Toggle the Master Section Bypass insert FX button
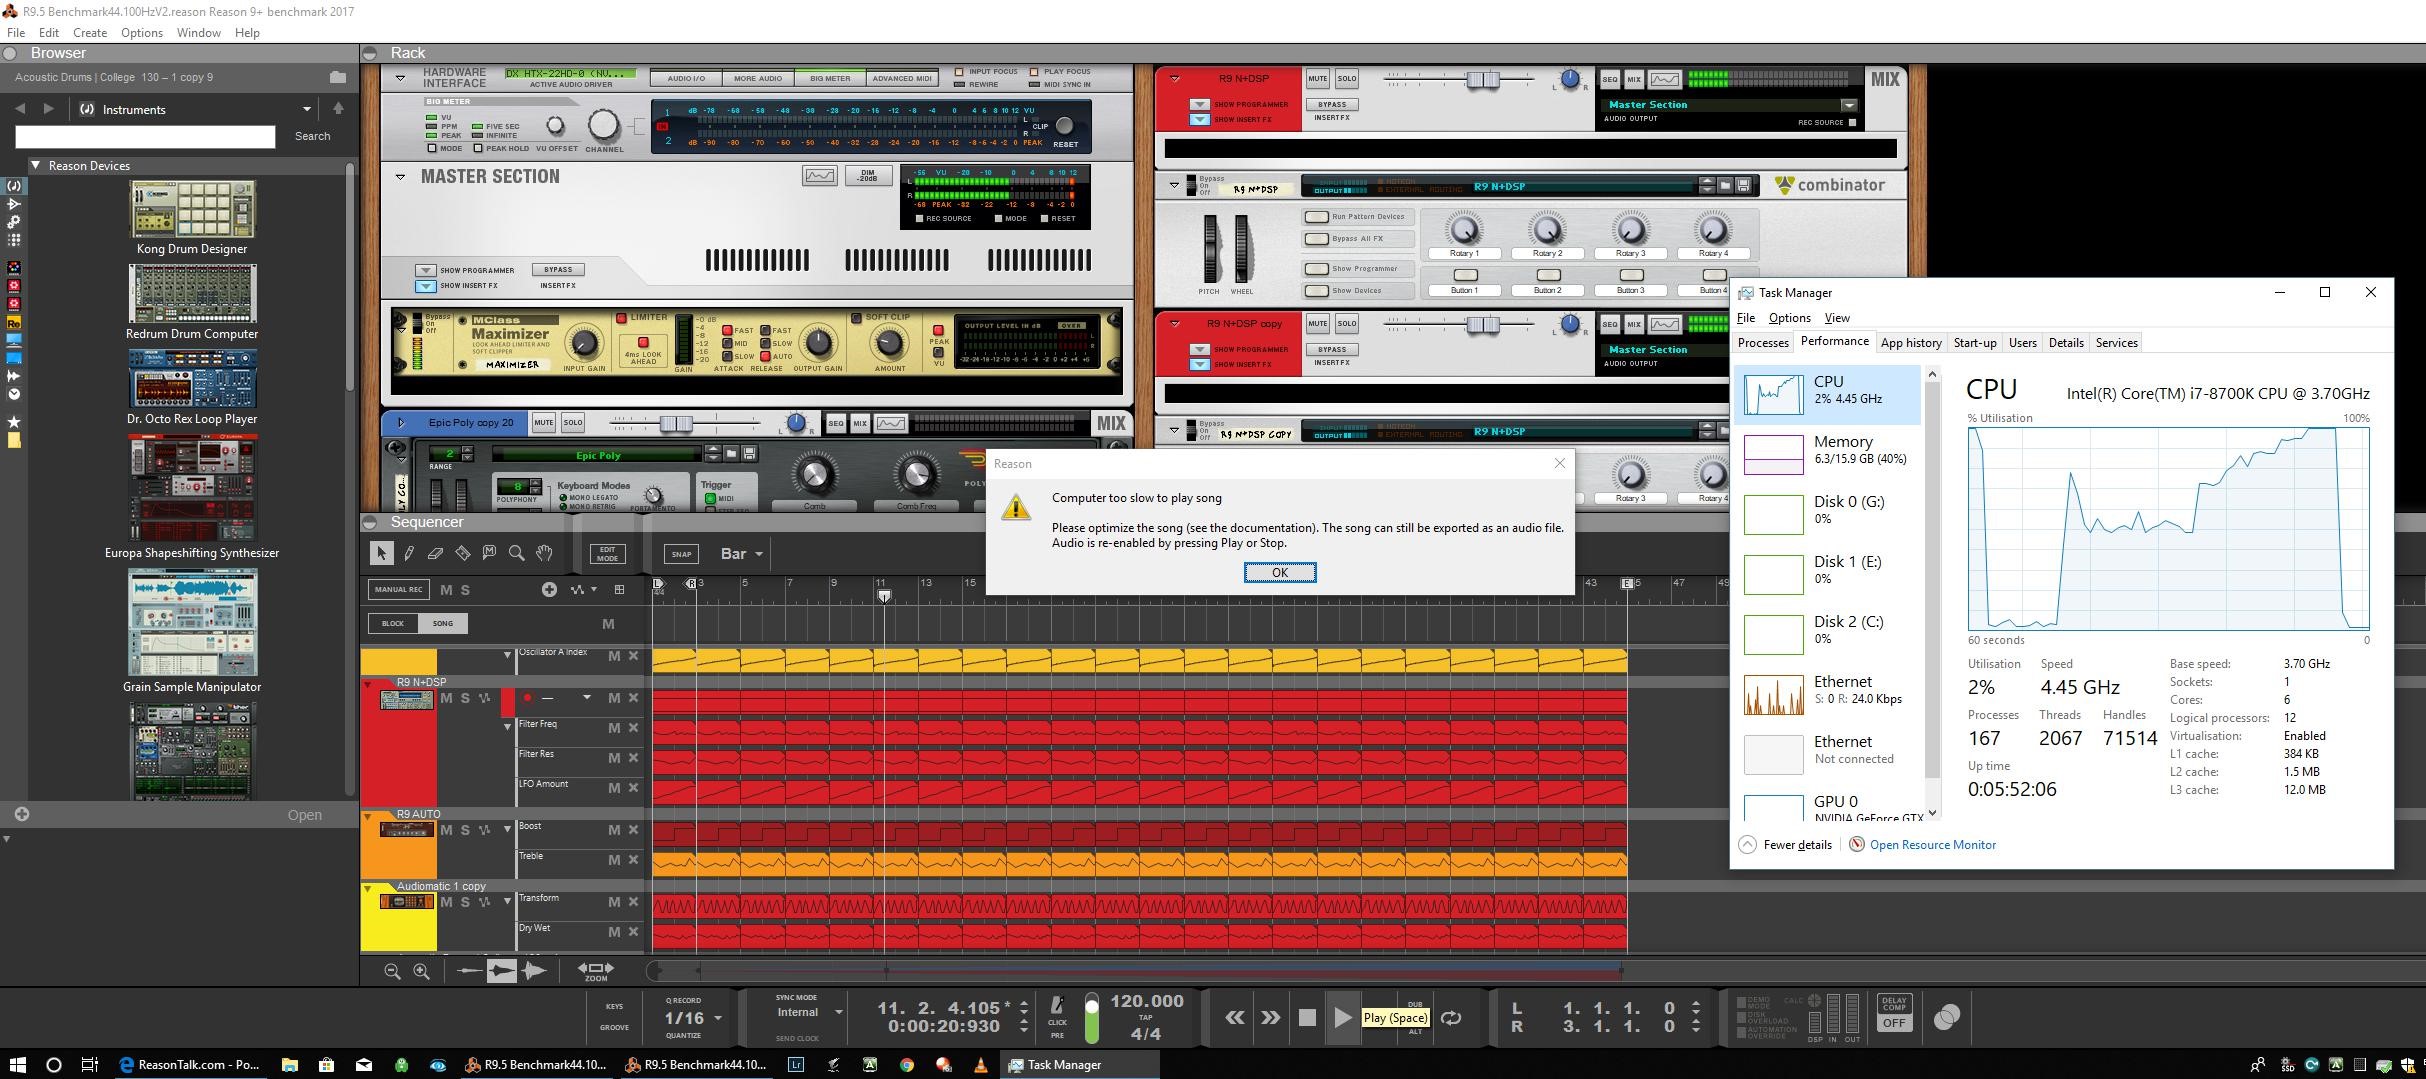The height and width of the screenshot is (1079, 2426). (558, 269)
